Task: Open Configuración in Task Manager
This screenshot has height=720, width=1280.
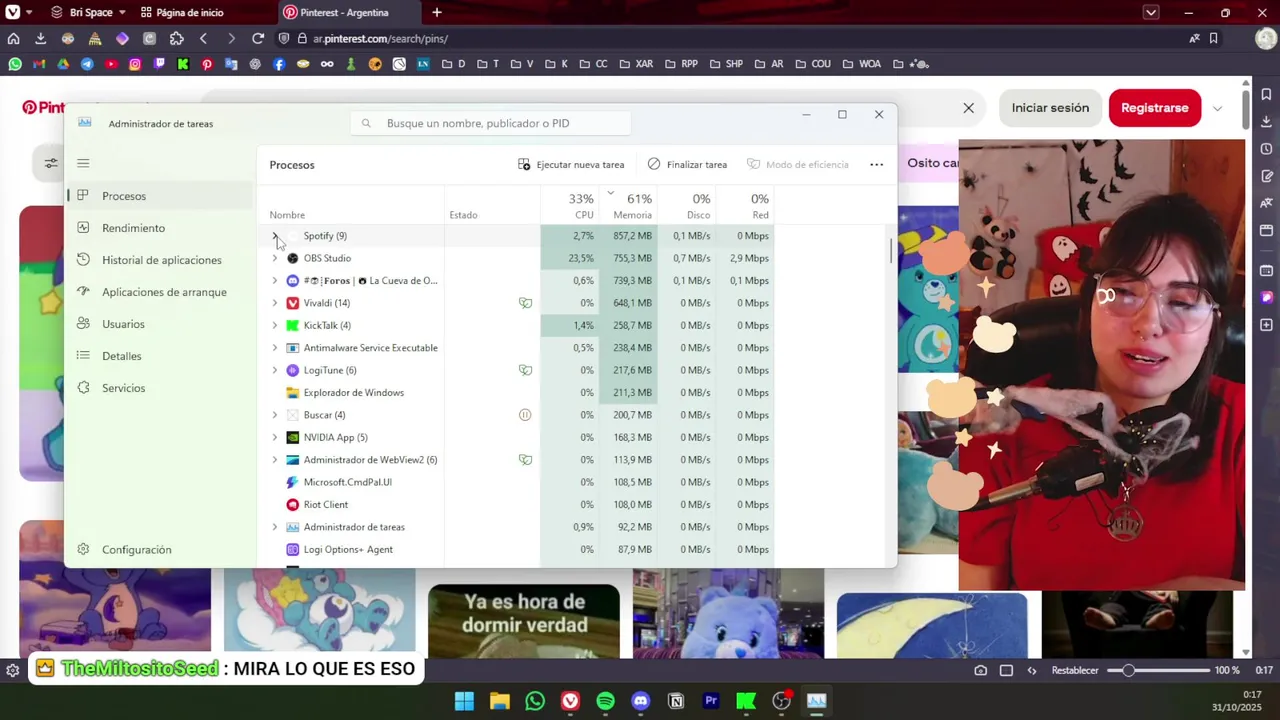Action: pyautogui.click(x=160, y=549)
